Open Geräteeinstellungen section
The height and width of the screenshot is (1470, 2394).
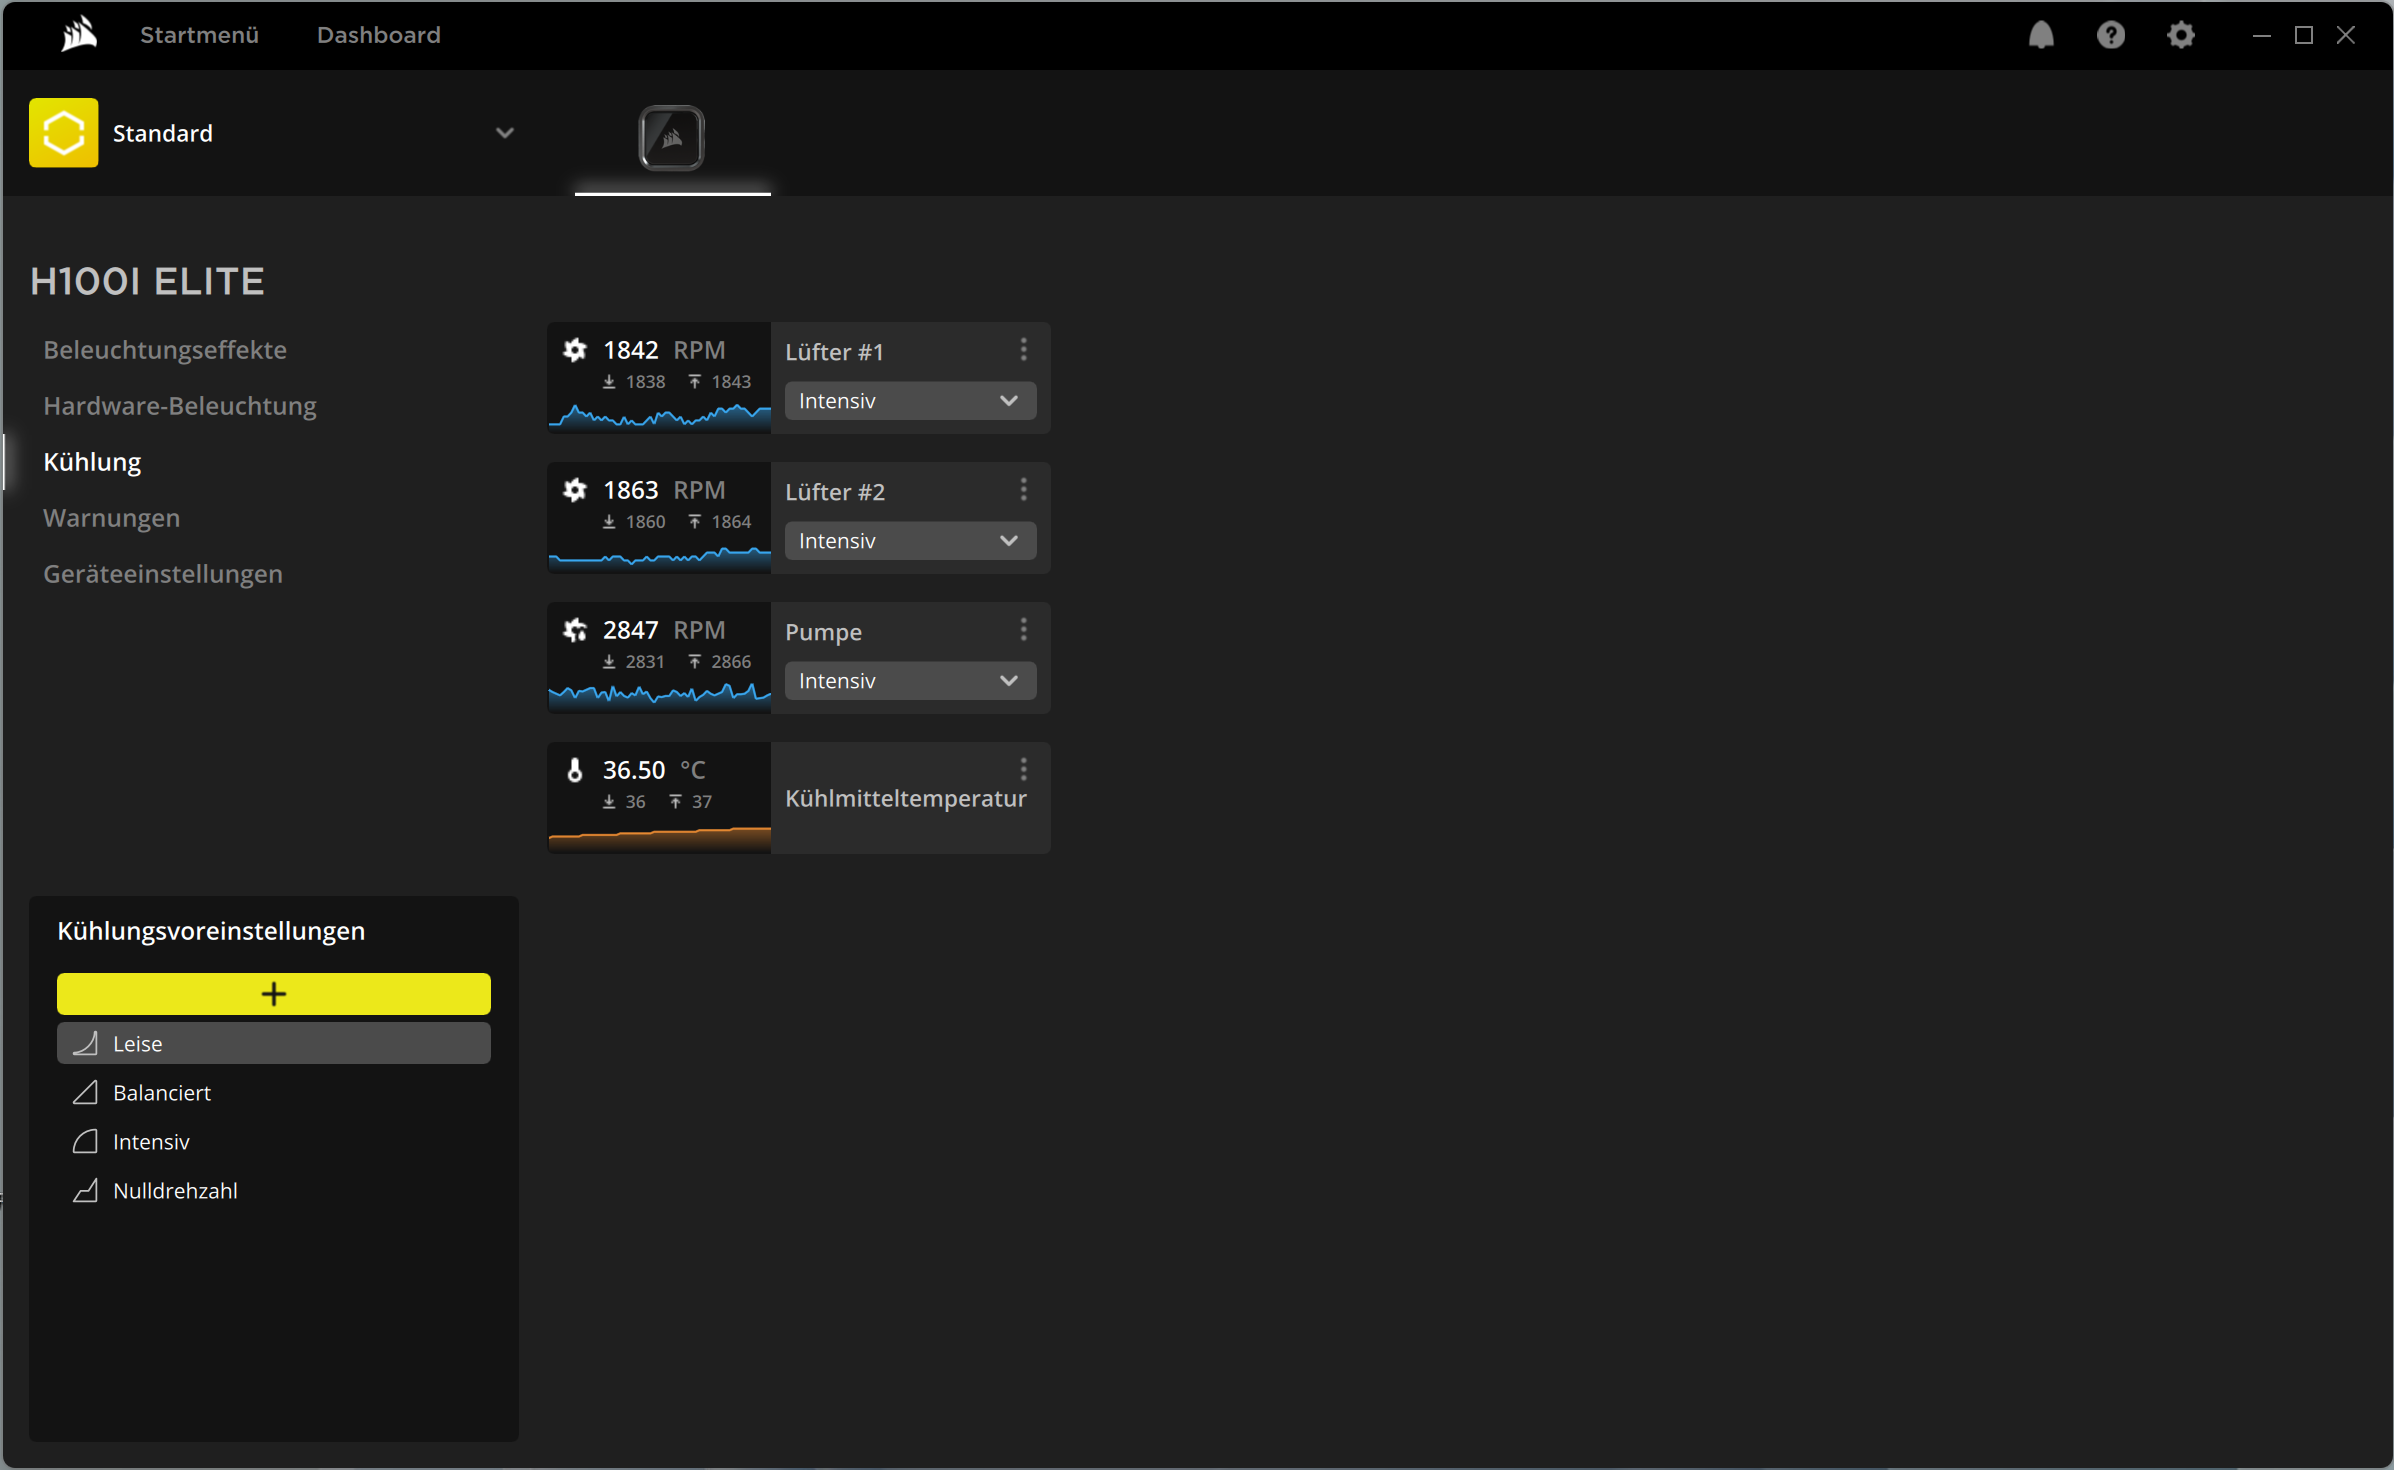point(163,574)
